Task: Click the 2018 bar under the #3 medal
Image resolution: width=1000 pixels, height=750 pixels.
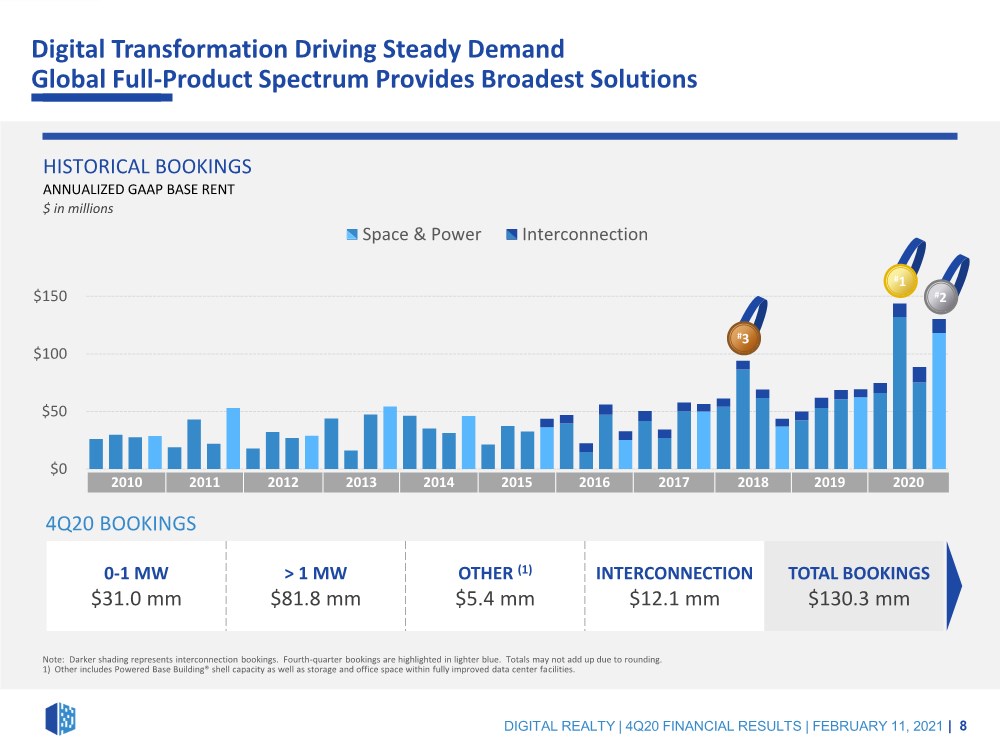Action: pos(743,415)
